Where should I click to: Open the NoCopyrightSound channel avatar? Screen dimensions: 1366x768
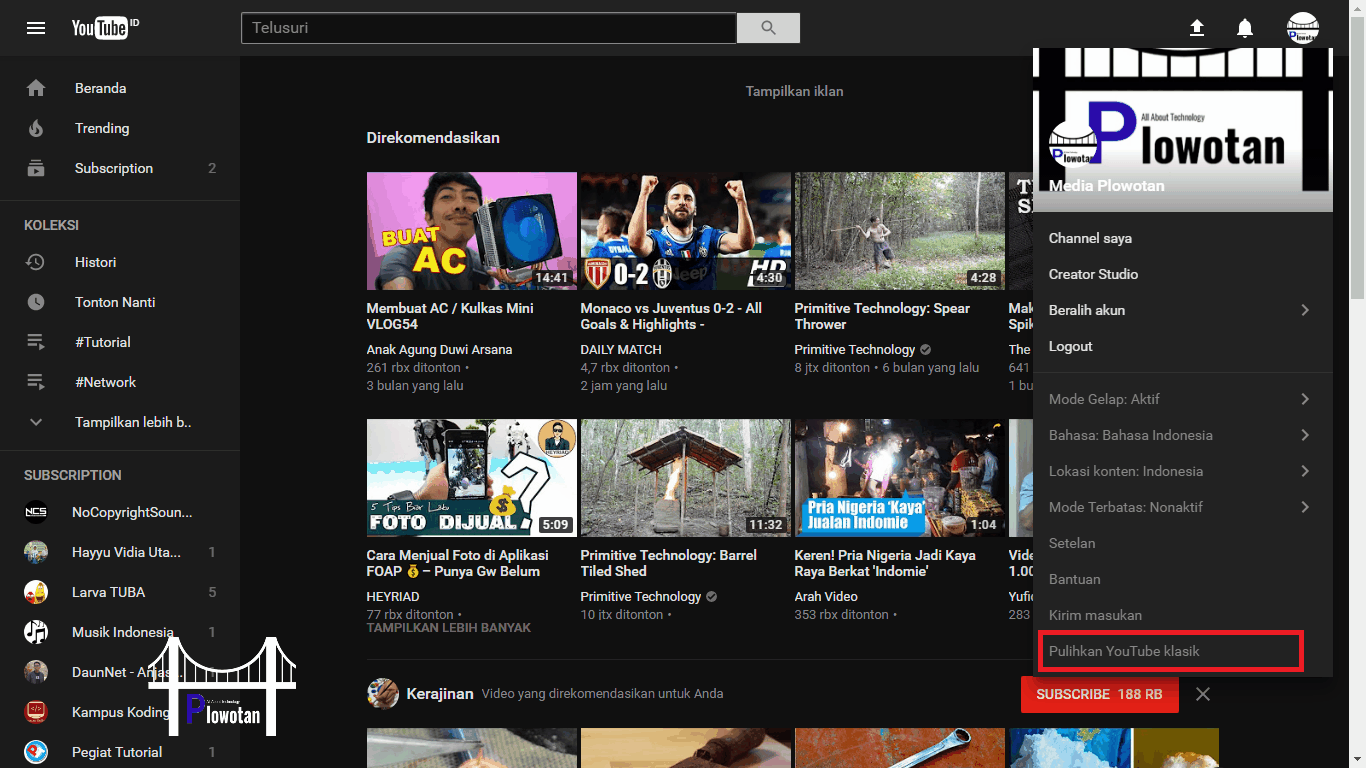[x=36, y=511]
